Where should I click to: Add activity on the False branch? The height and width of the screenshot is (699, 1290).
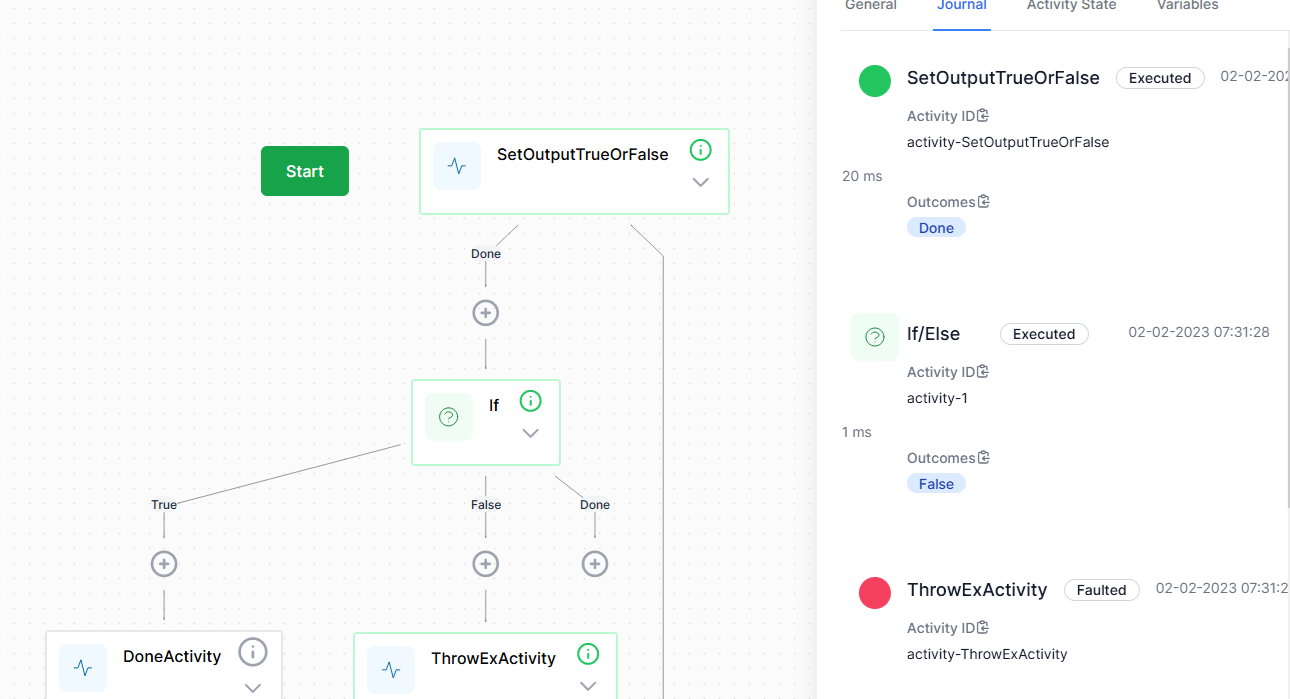486,564
